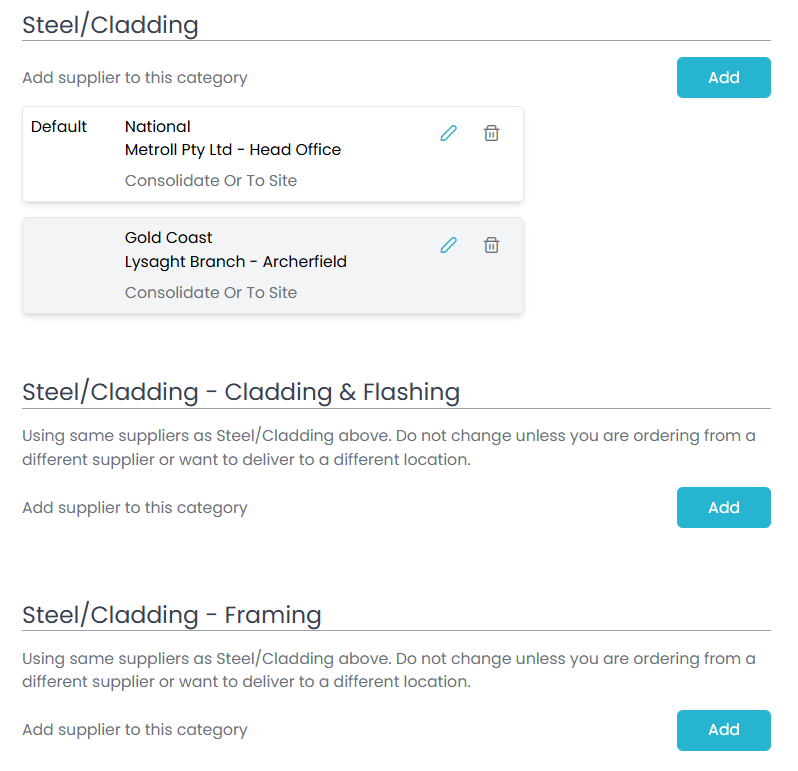Edit the National Metroll supplier entry
Screen dimensions: 798x771
click(x=448, y=133)
